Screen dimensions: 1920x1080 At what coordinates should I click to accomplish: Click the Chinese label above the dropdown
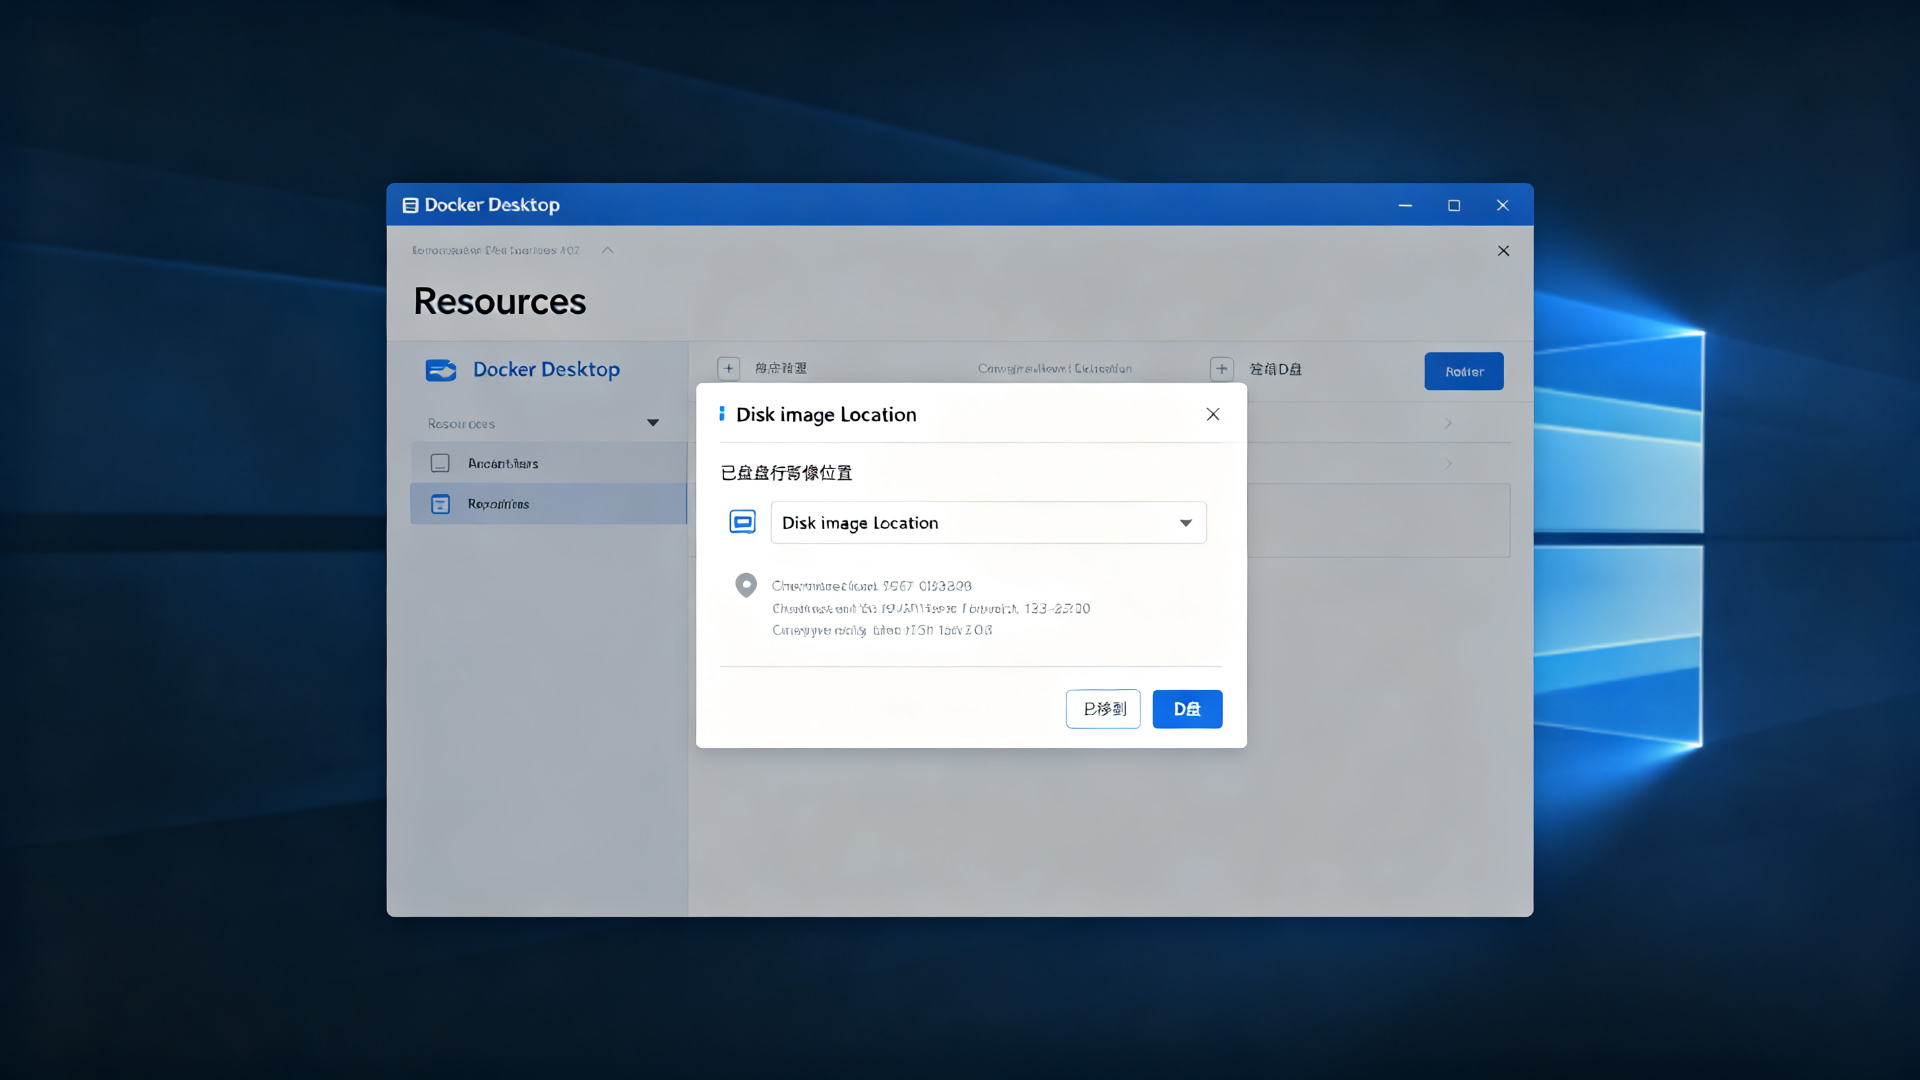click(787, 473)
